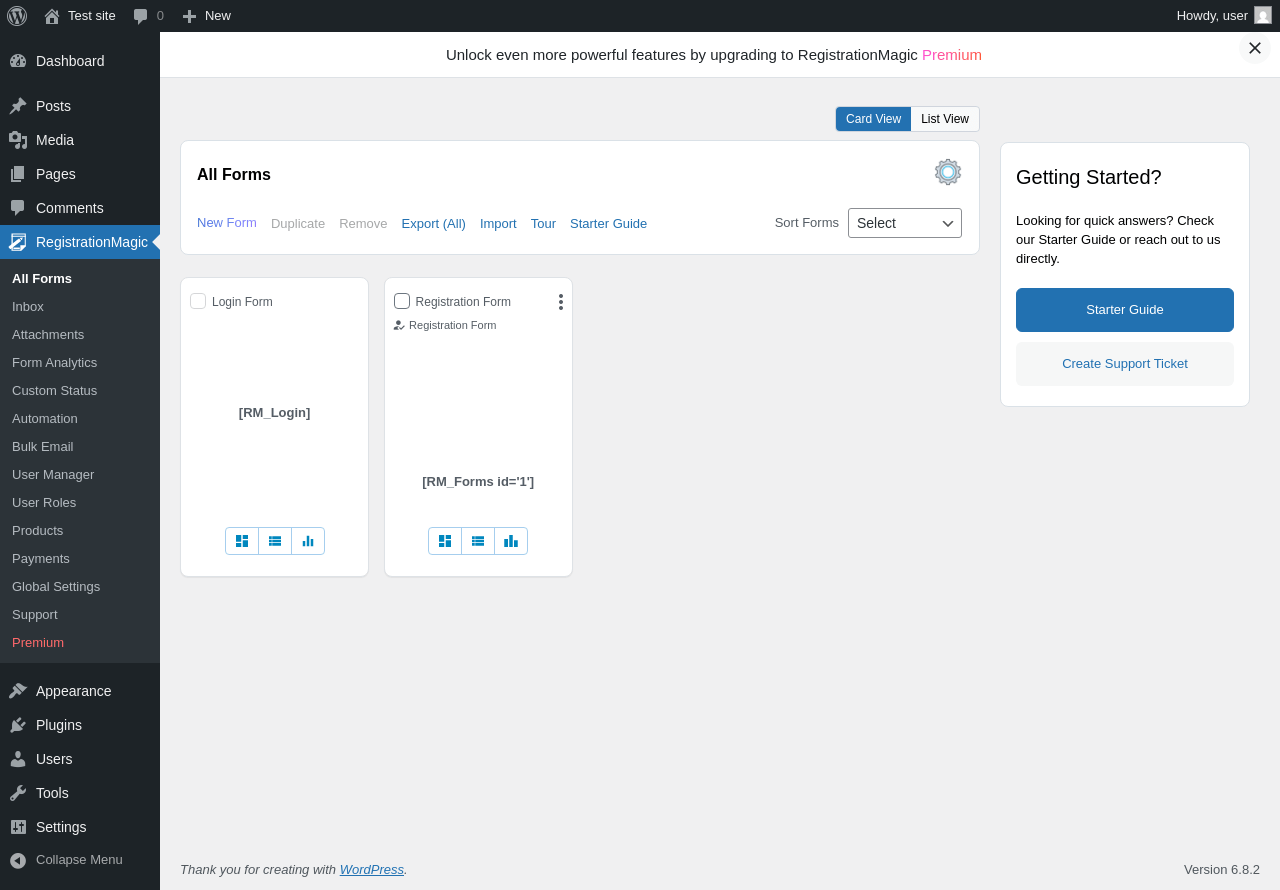Click the Import link

pyautogui.click(x=498, y=223)
